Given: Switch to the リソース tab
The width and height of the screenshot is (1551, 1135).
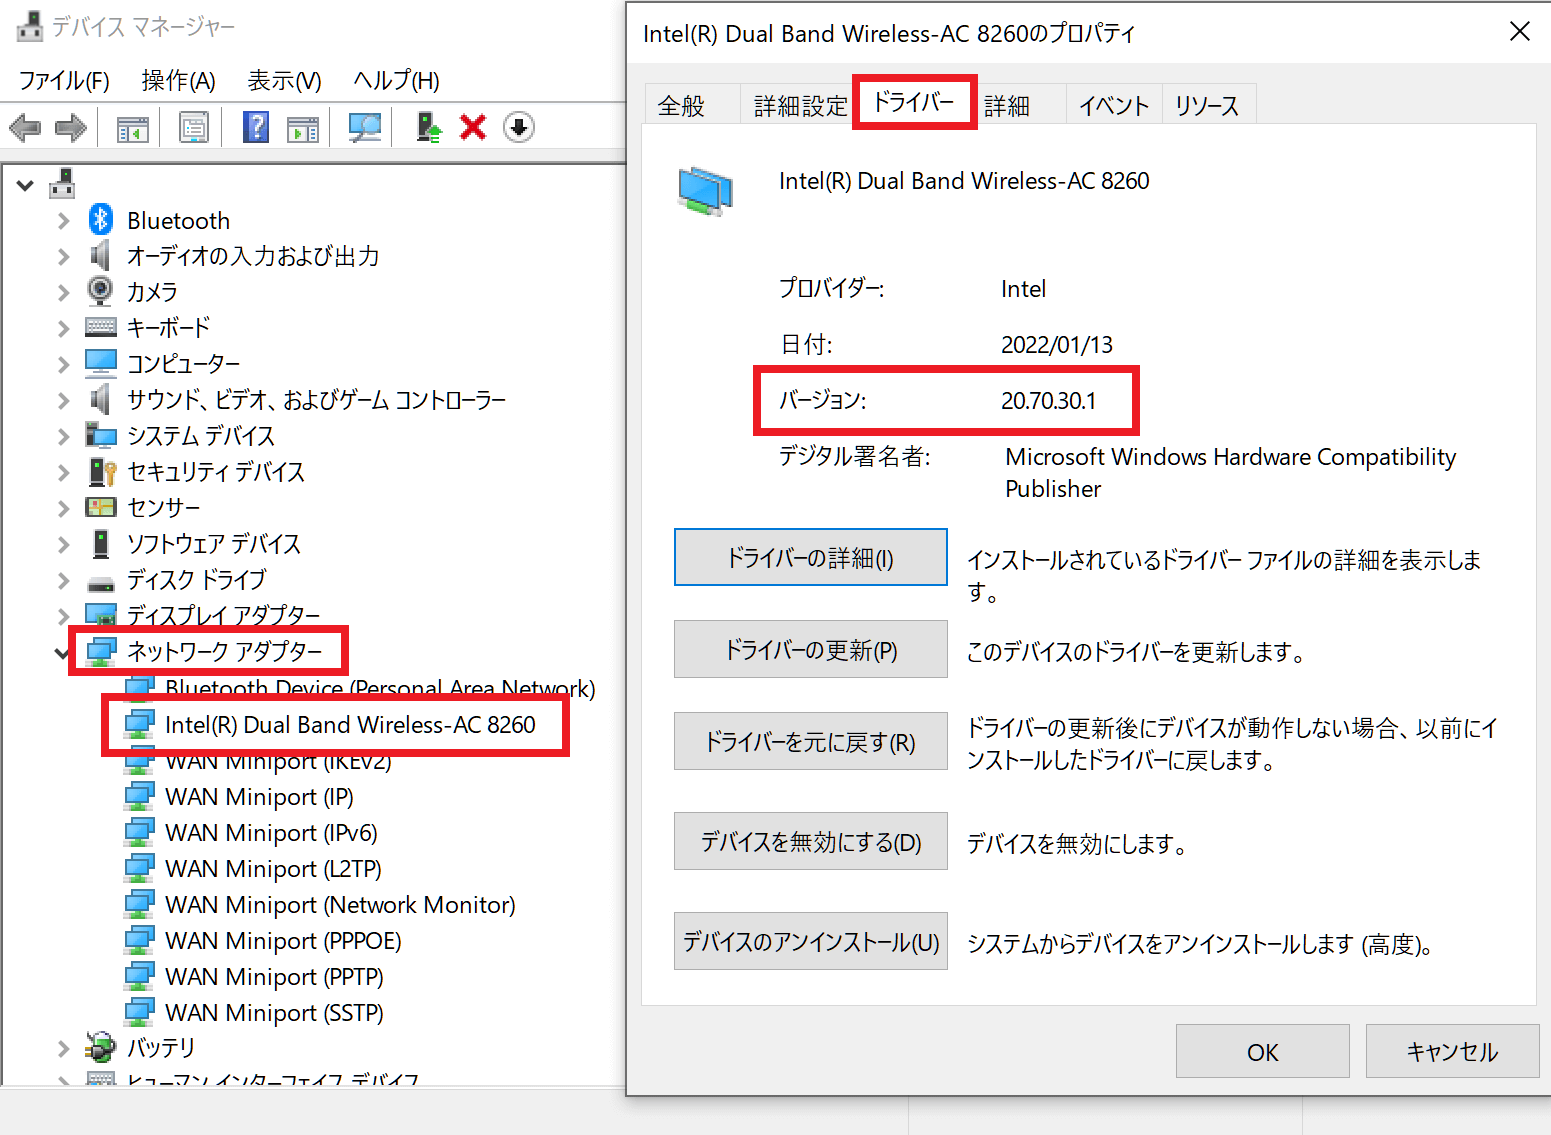Looking at the screenshot, I should (1207, 105).
